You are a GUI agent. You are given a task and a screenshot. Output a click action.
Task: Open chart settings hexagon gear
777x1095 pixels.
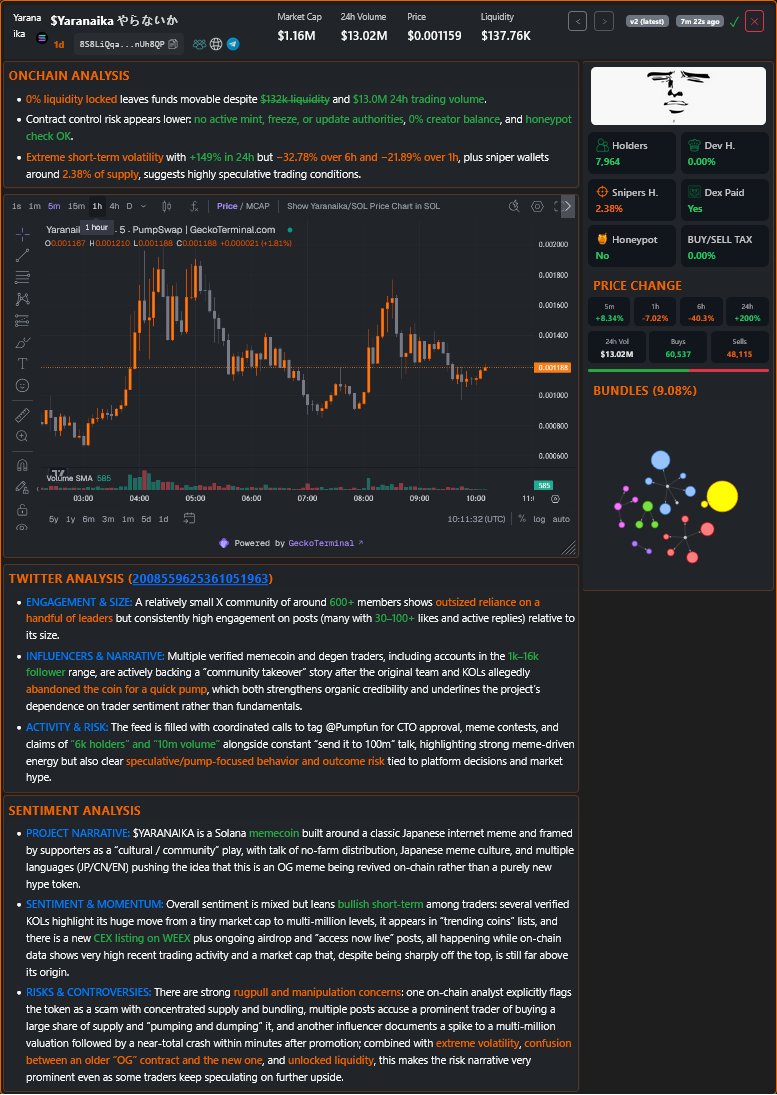click(537, 206)
